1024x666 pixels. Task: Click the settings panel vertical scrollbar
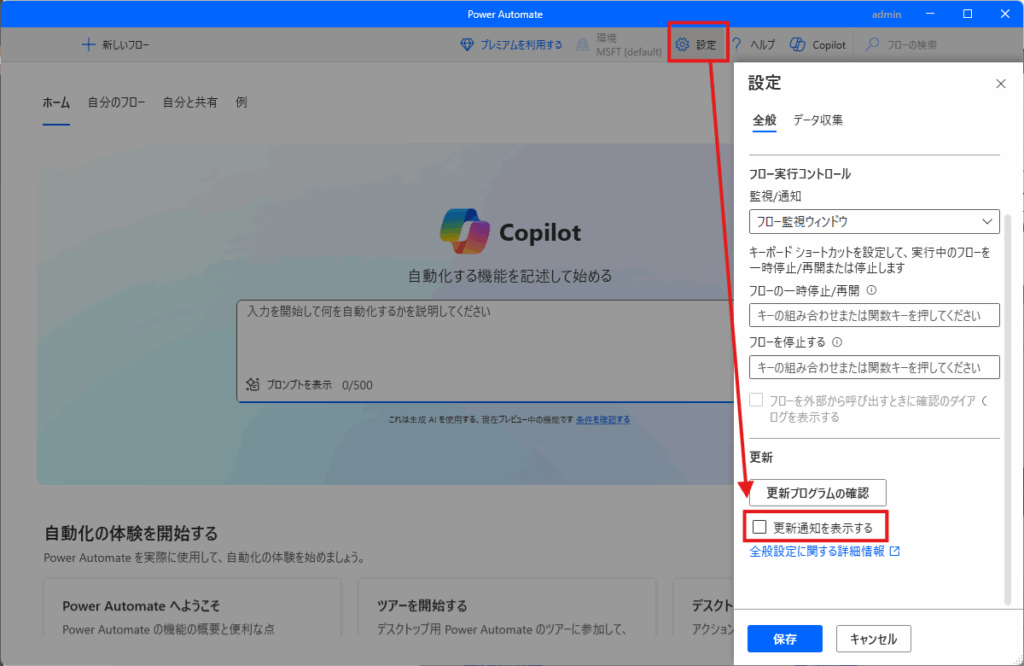coord(1007,409)
